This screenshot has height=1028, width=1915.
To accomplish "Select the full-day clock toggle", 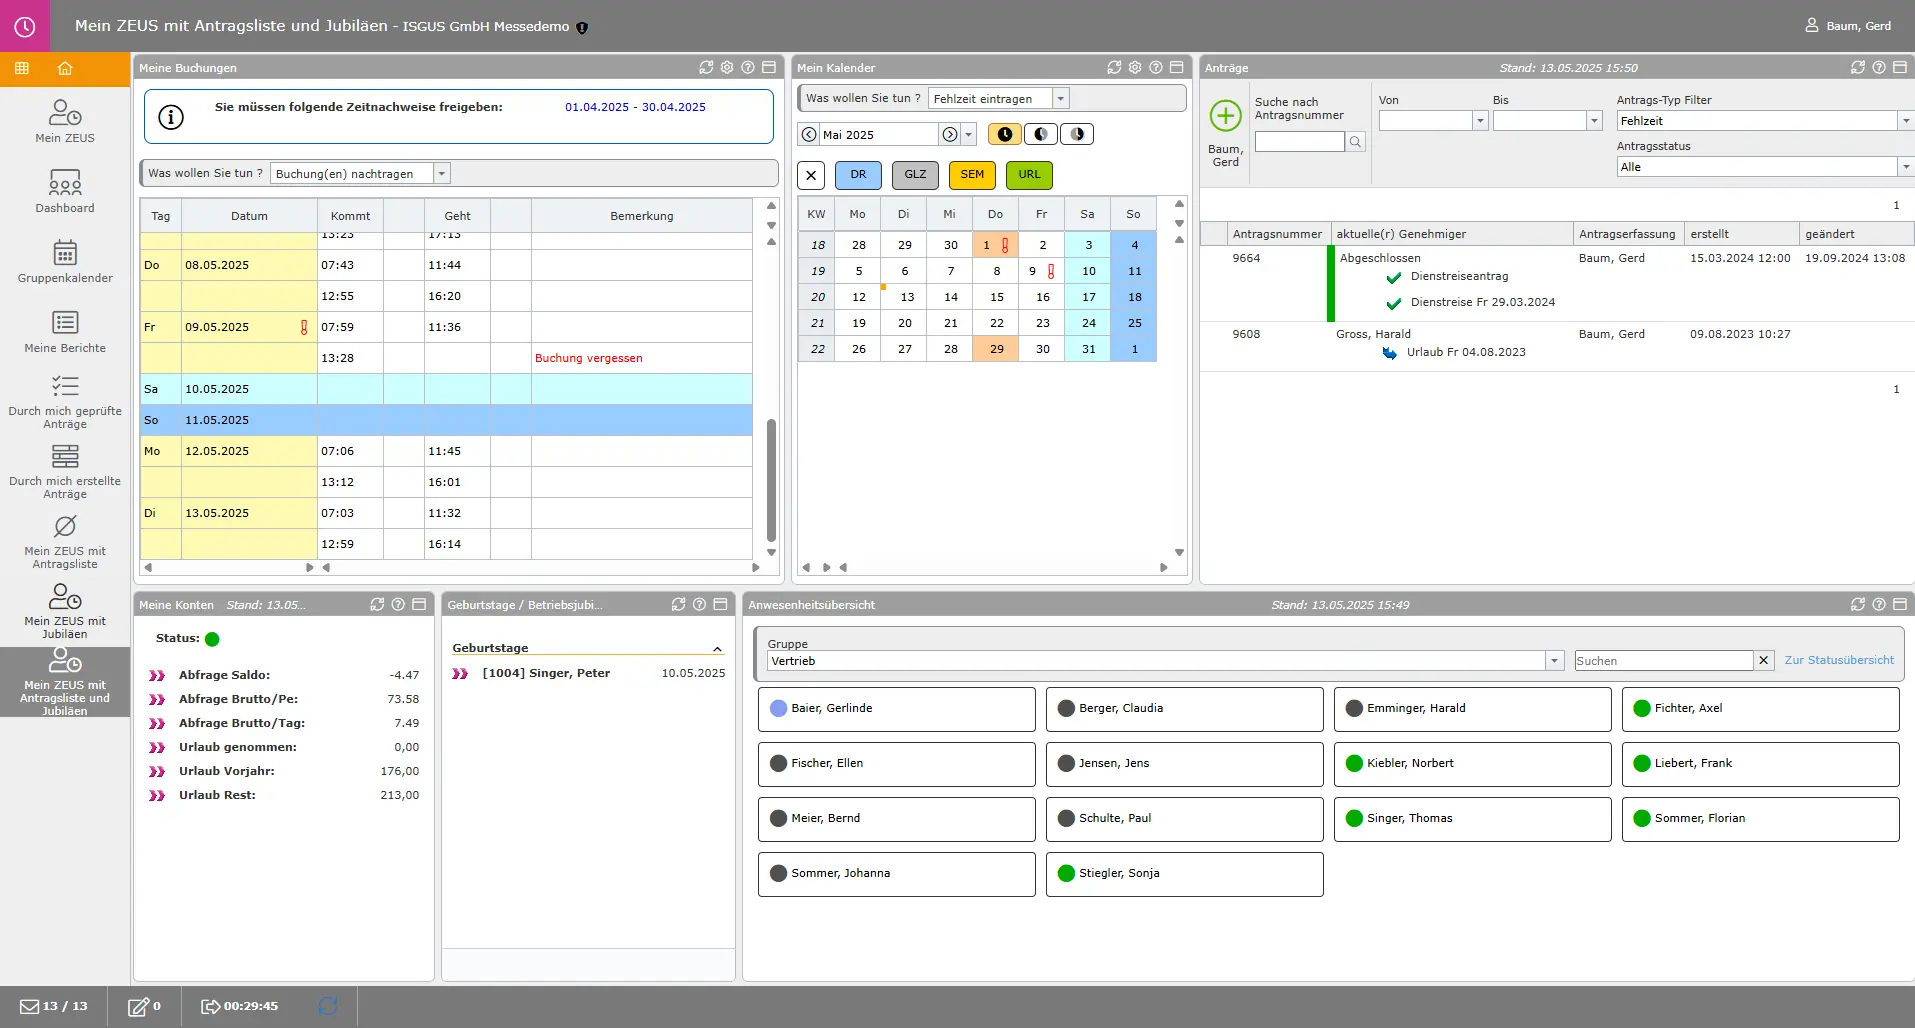I will pyautogui.click(x=1004, y=134).
